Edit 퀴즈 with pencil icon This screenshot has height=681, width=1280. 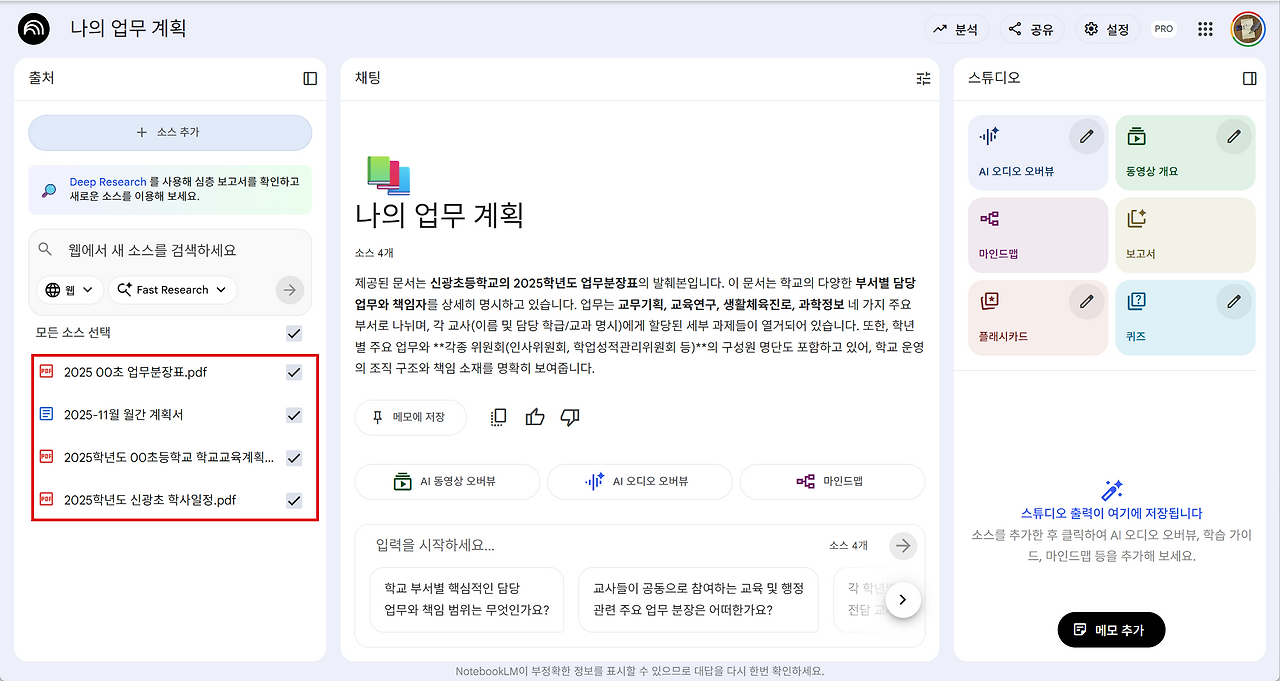[x=1234, y=301]
